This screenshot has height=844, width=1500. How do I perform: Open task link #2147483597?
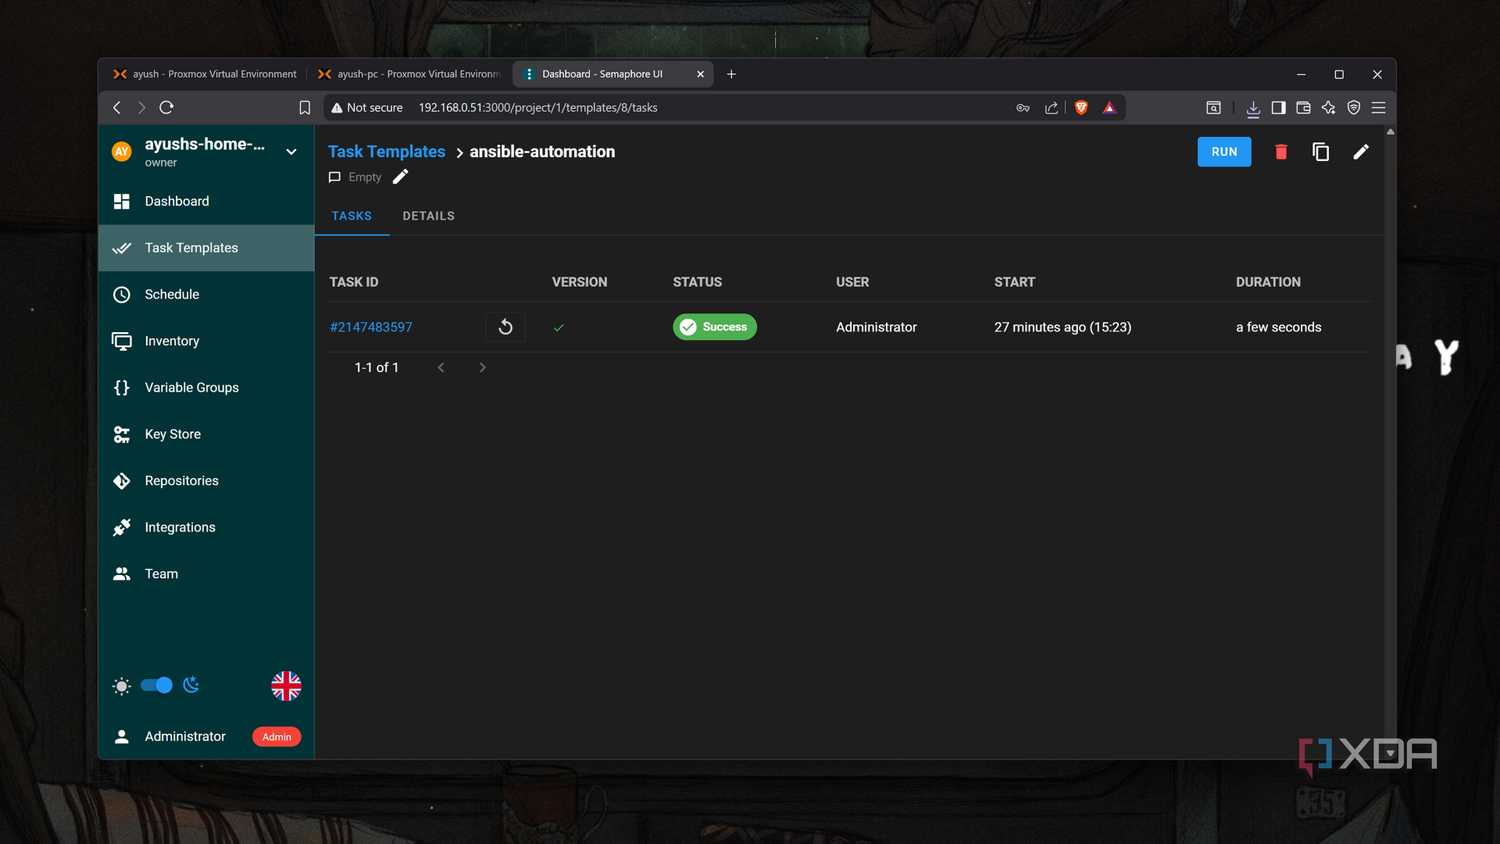point(371,327)
